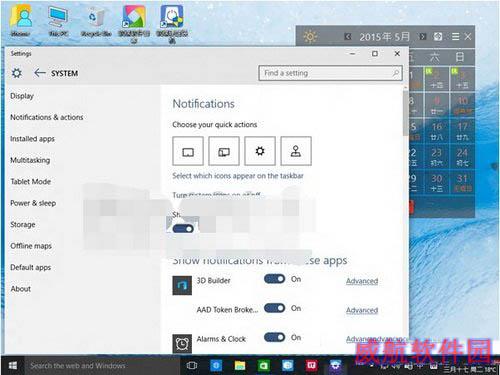This screenshot has width=500, height=375.
Task: Open the Multitasking category
Action: click(x=30, y=160)
